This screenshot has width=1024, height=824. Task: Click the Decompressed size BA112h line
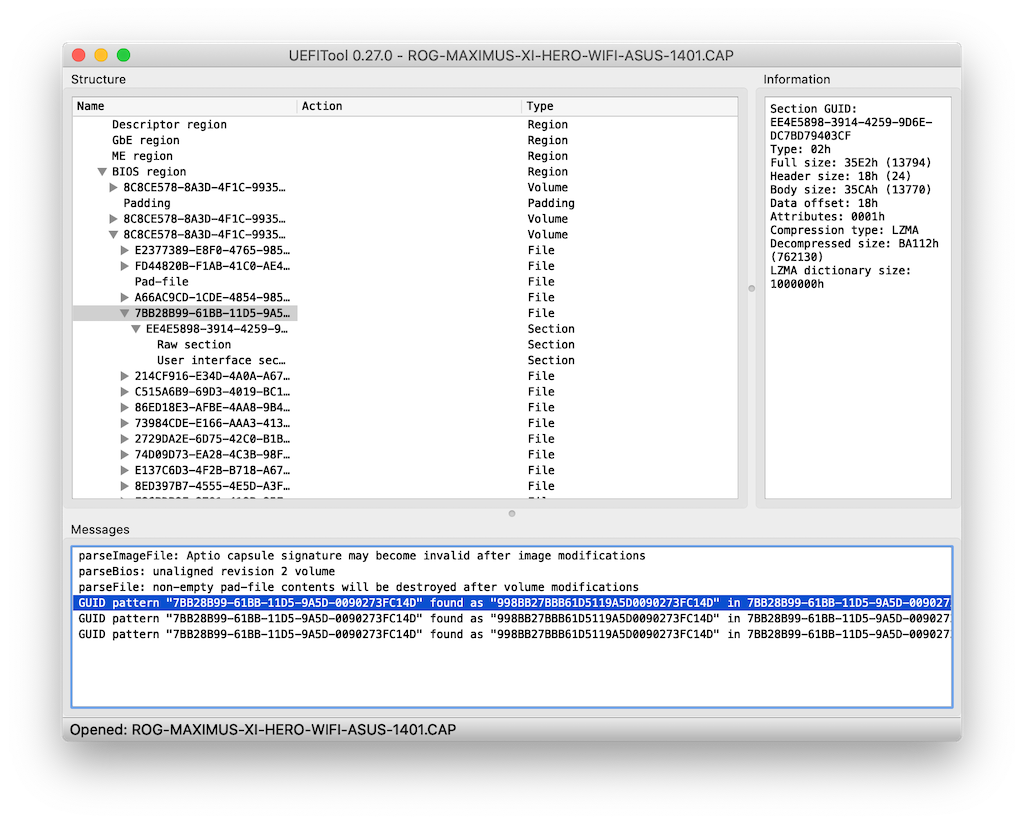(x=854, y=250)
